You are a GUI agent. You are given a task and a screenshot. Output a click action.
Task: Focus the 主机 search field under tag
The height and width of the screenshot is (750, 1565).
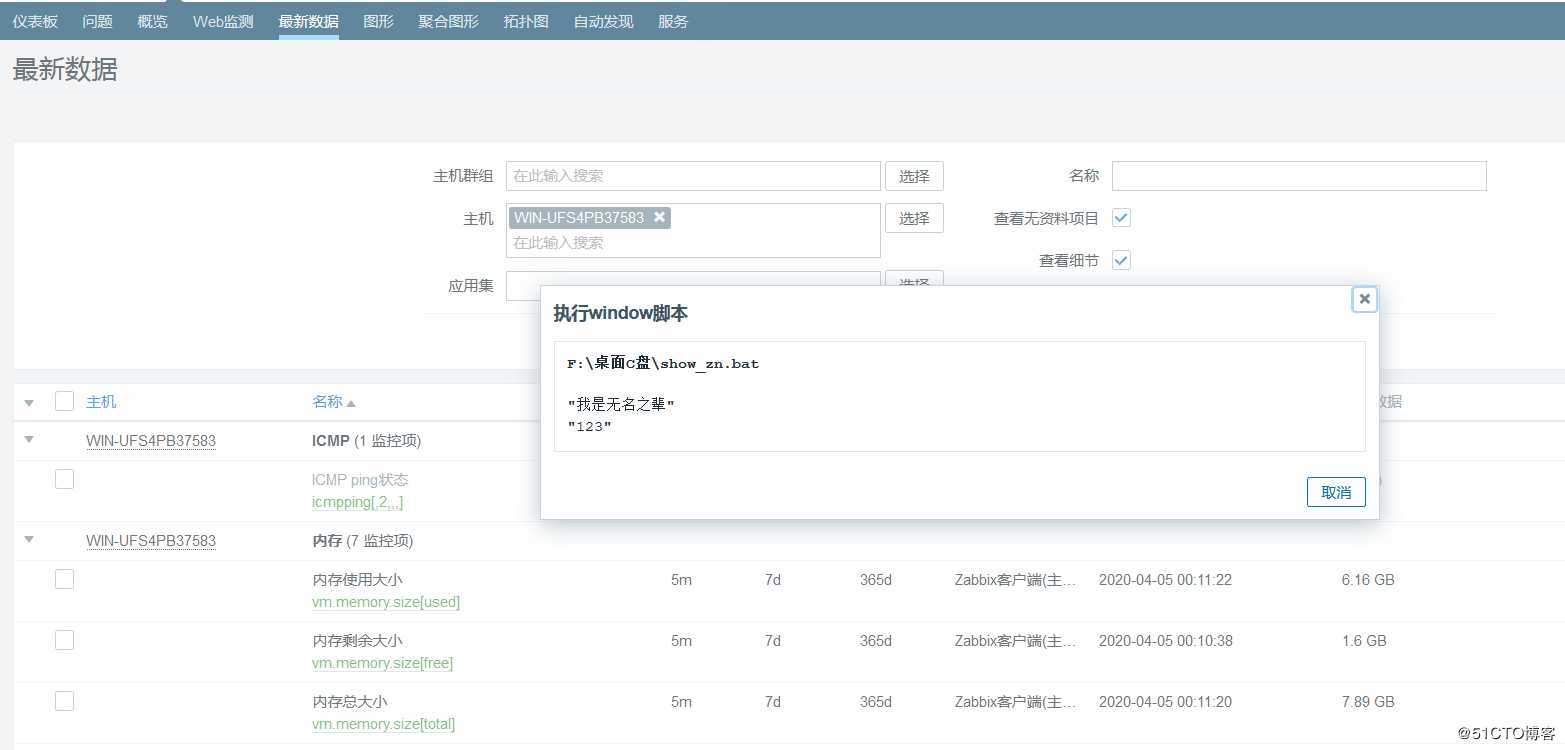[693, 243]
